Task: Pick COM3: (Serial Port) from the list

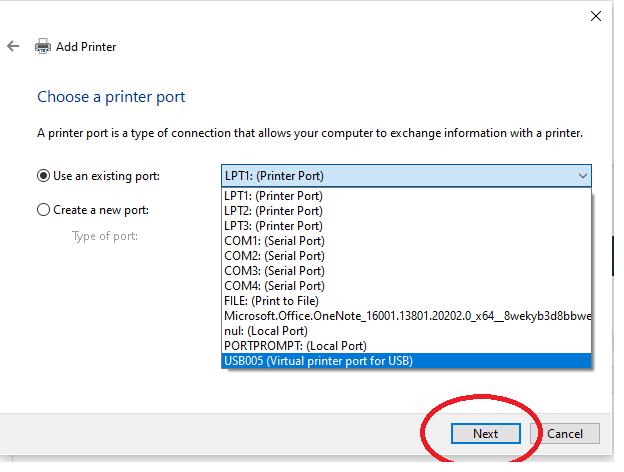Action: (x=274, y=271)
